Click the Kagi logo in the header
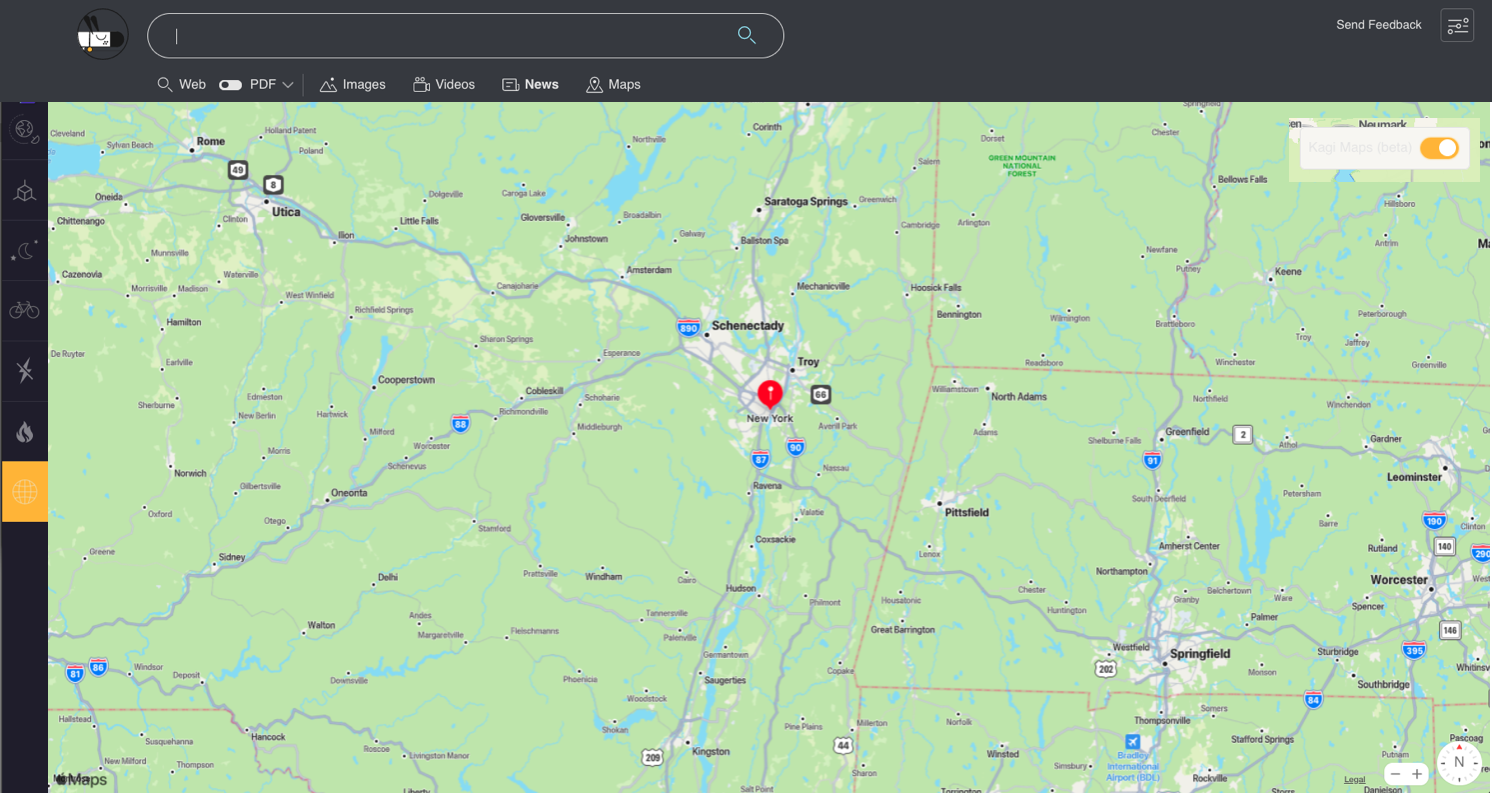This screenshot has width=1492, height=793. tap(102, 35)
